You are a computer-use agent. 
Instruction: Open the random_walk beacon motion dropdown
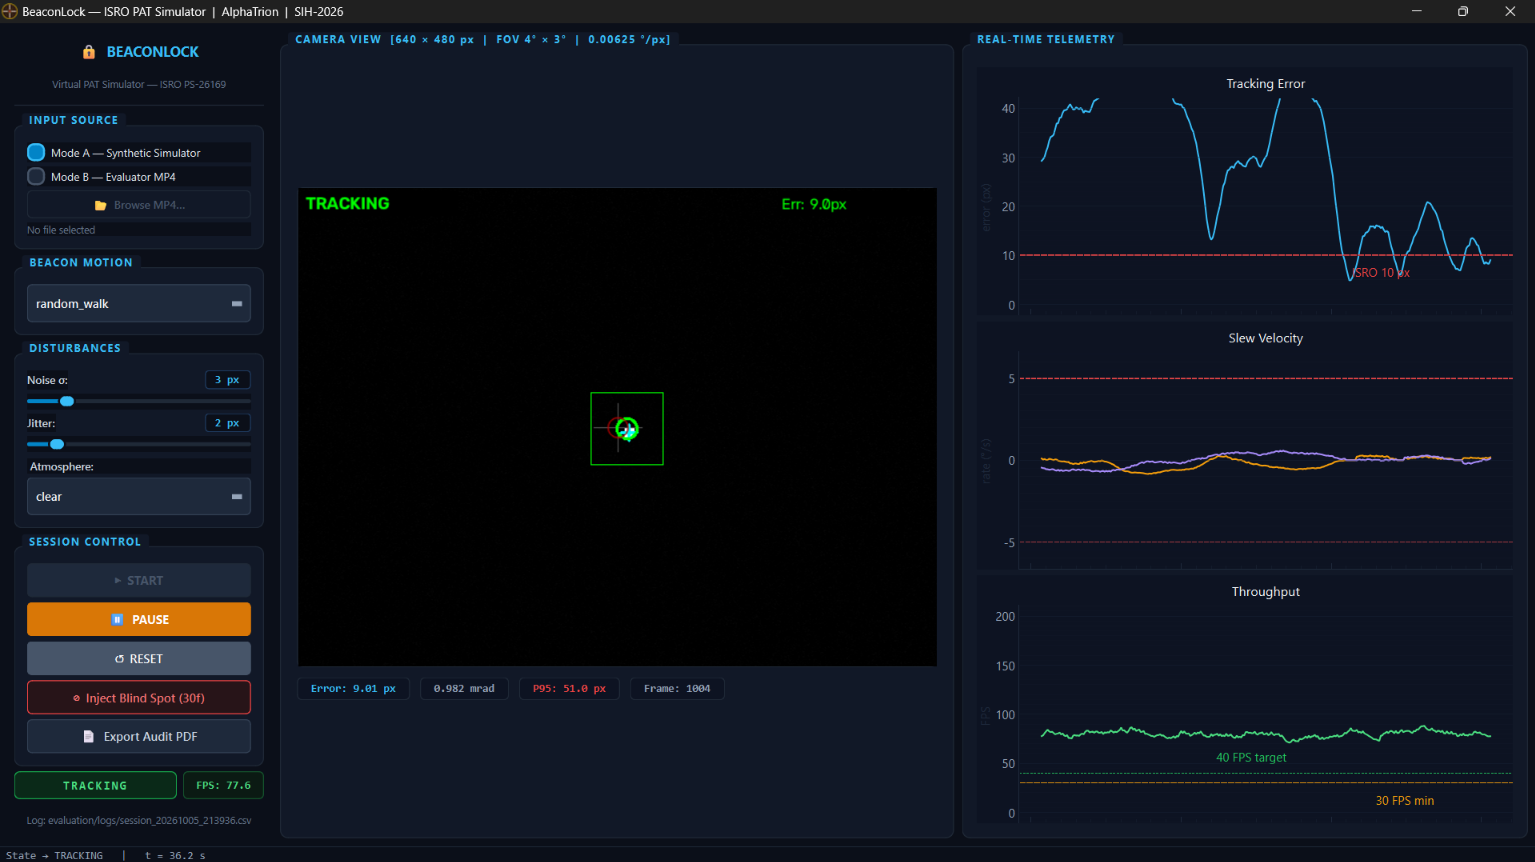[139, 303]
